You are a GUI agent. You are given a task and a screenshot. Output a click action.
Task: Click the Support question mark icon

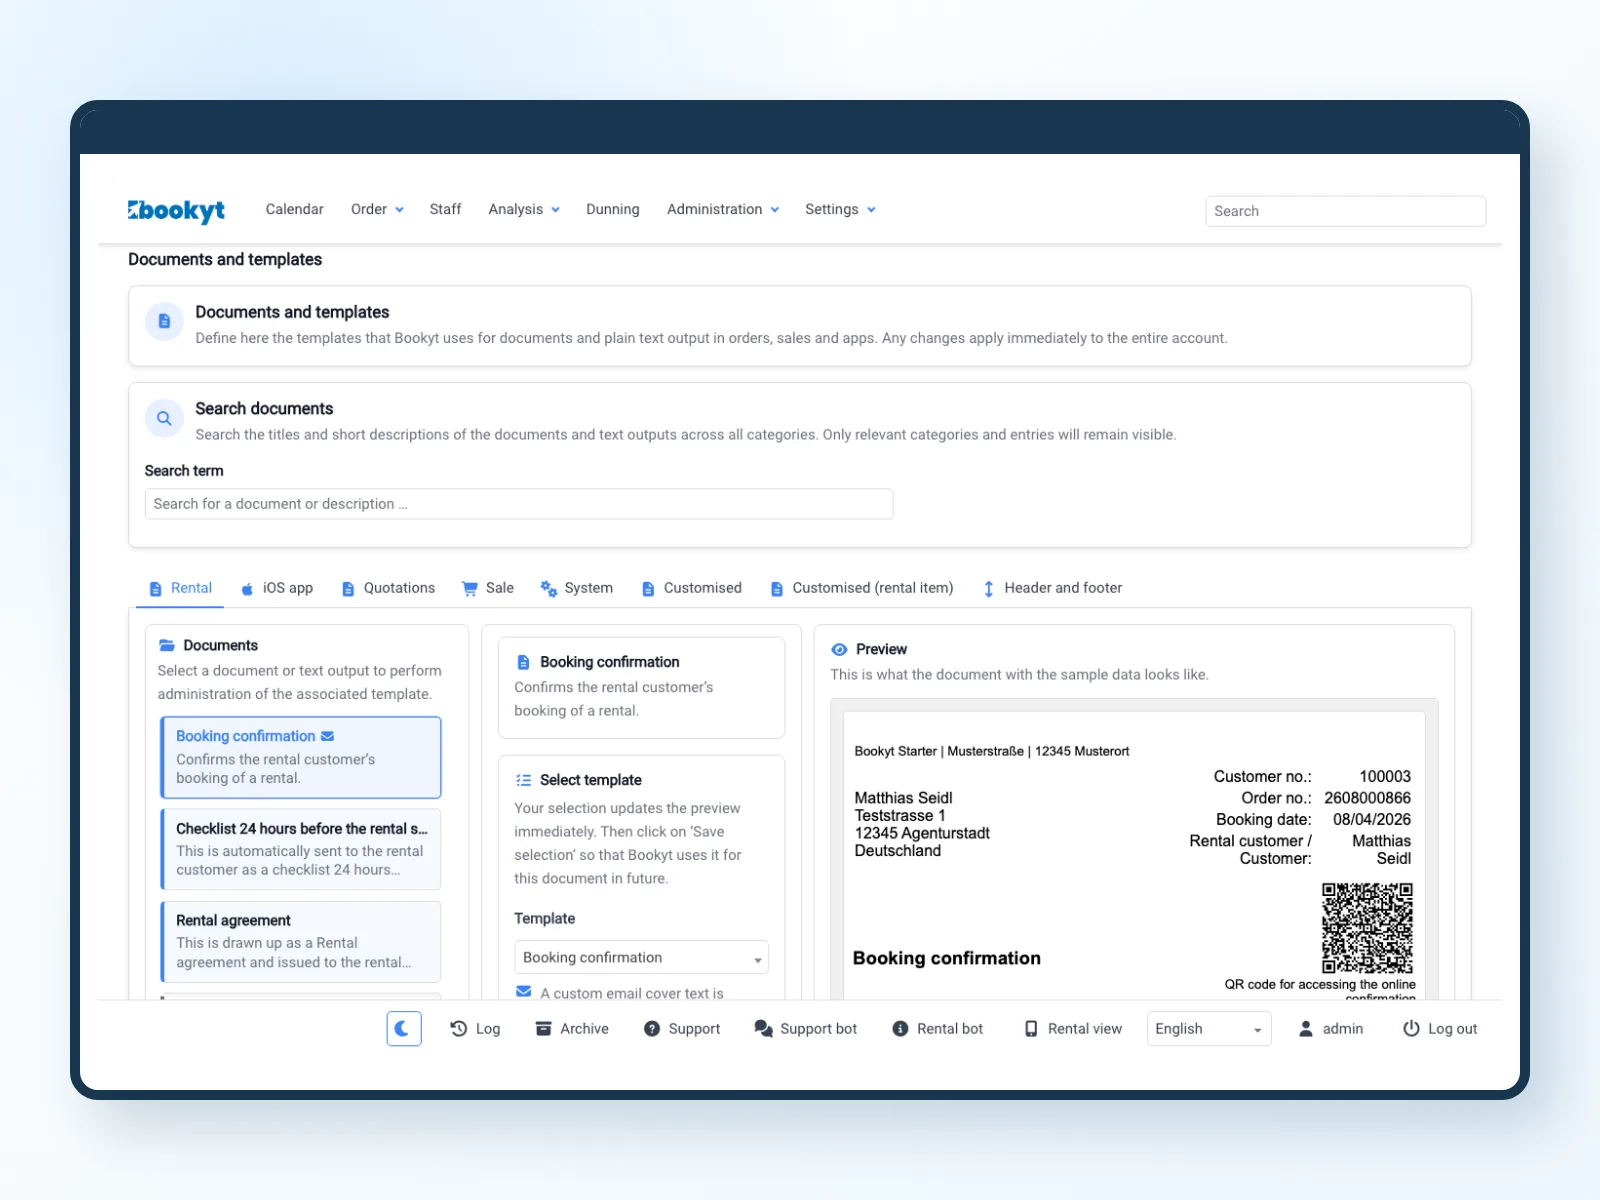tap(652, 1028)
